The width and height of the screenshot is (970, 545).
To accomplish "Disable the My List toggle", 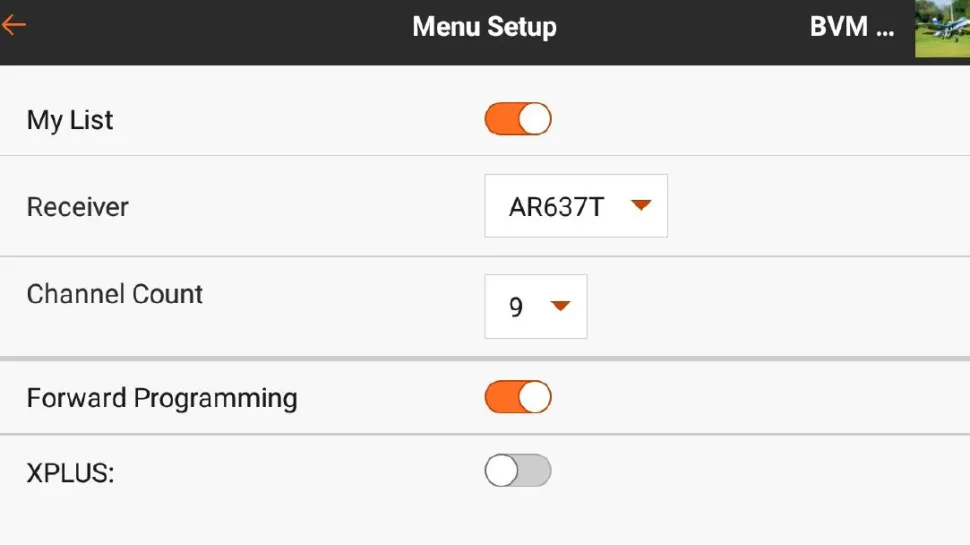I will tap(518, 119).
